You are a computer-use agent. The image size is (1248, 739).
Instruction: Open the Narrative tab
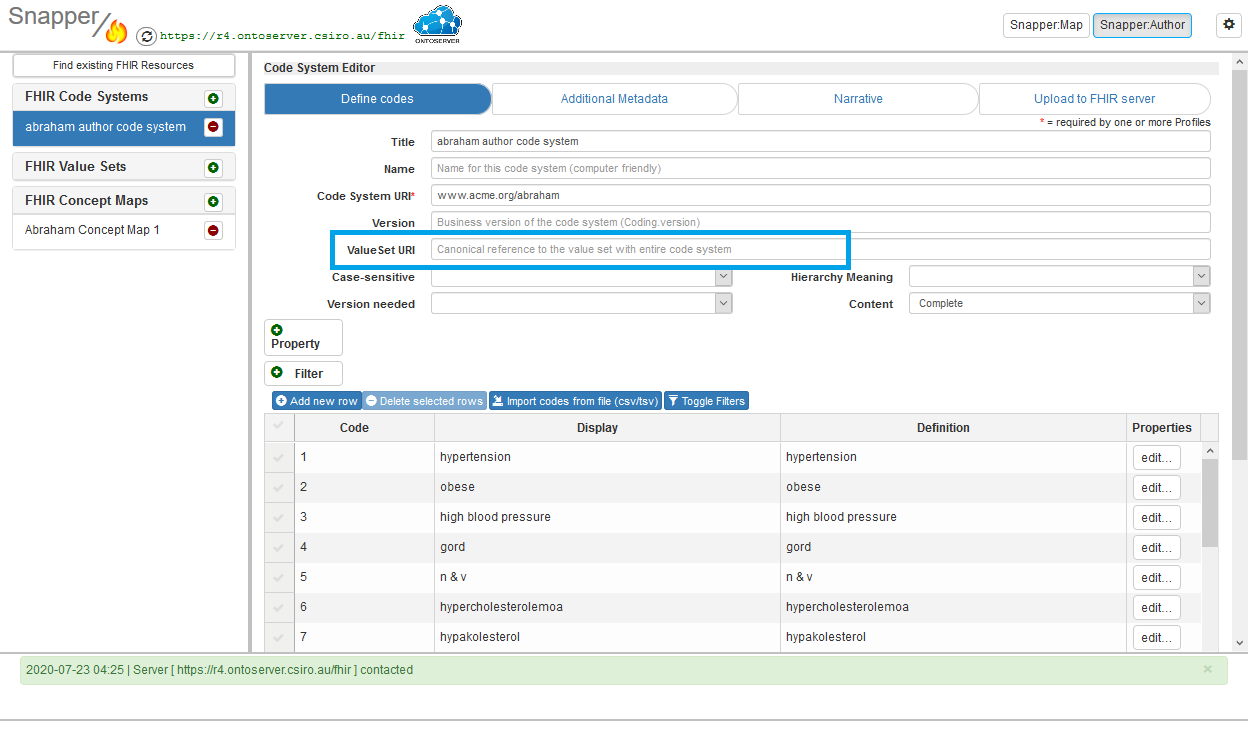(x=858, y=99)
